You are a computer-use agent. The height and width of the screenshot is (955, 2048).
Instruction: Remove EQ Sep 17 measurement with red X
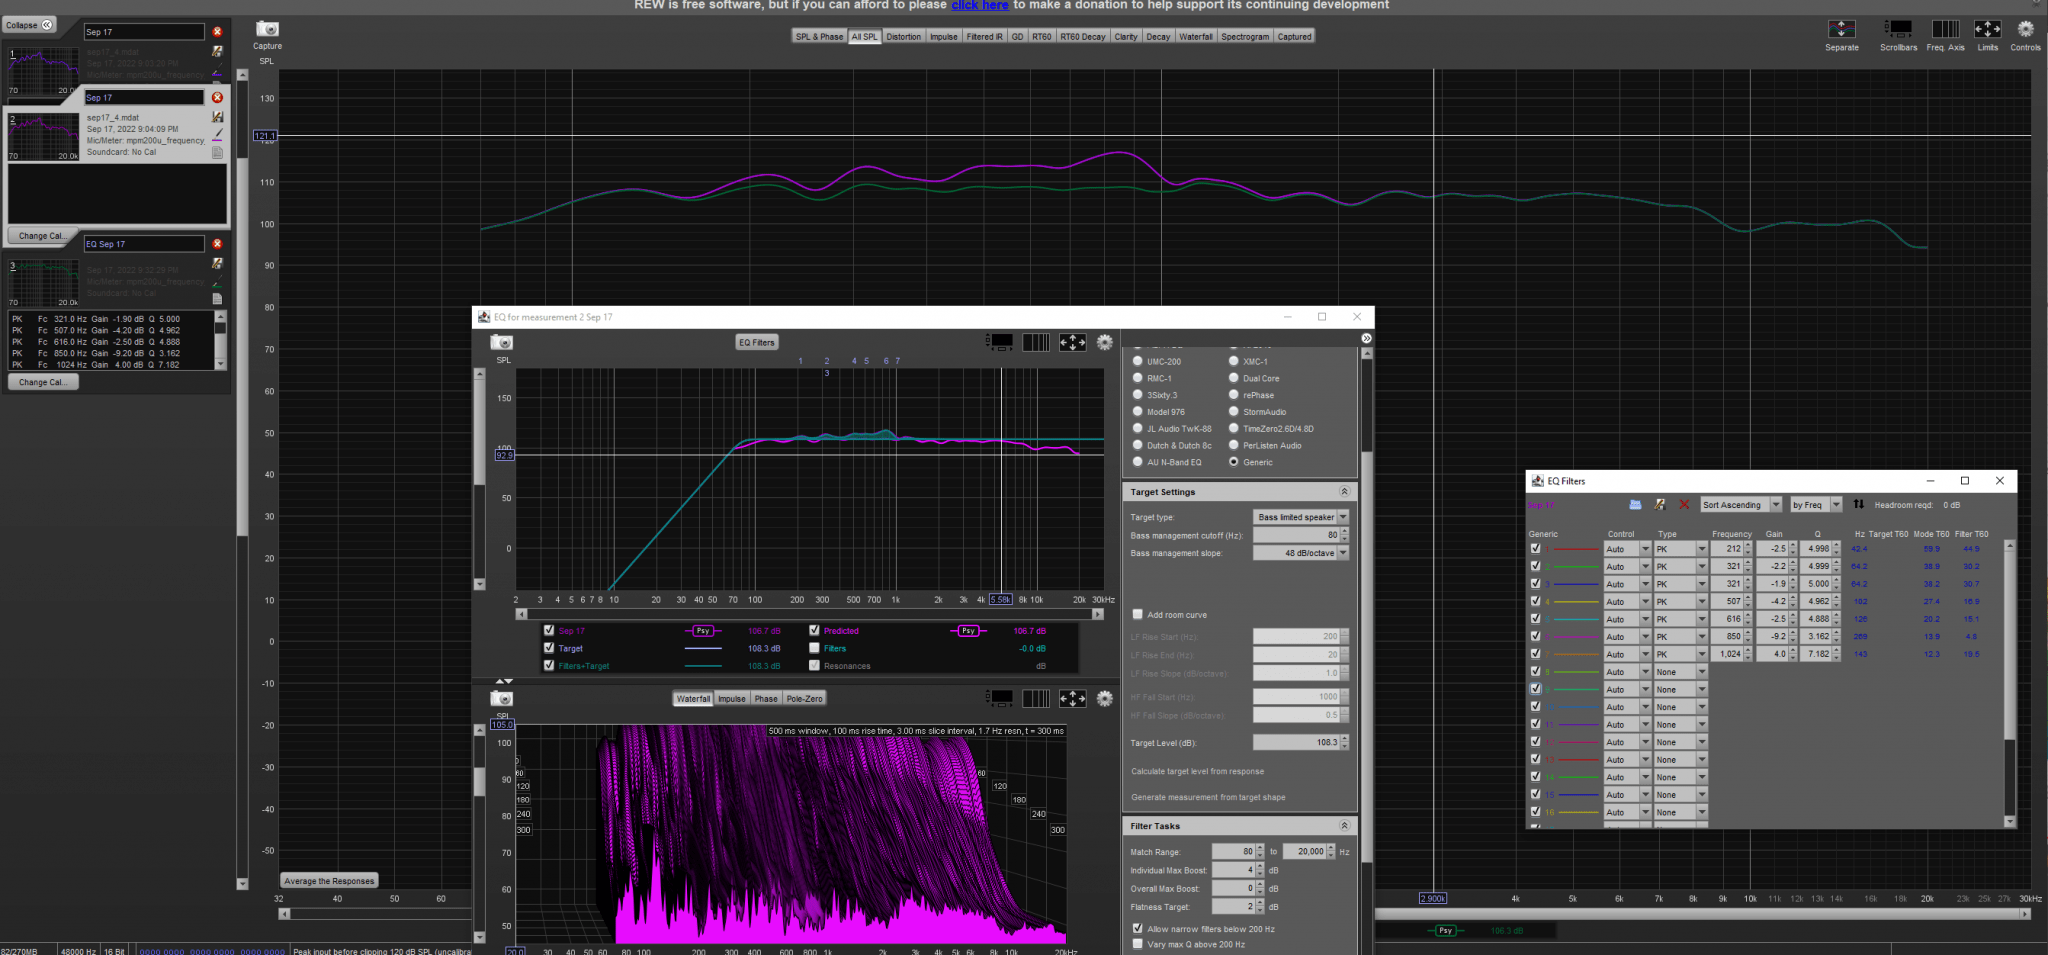(x=217, y=244)
